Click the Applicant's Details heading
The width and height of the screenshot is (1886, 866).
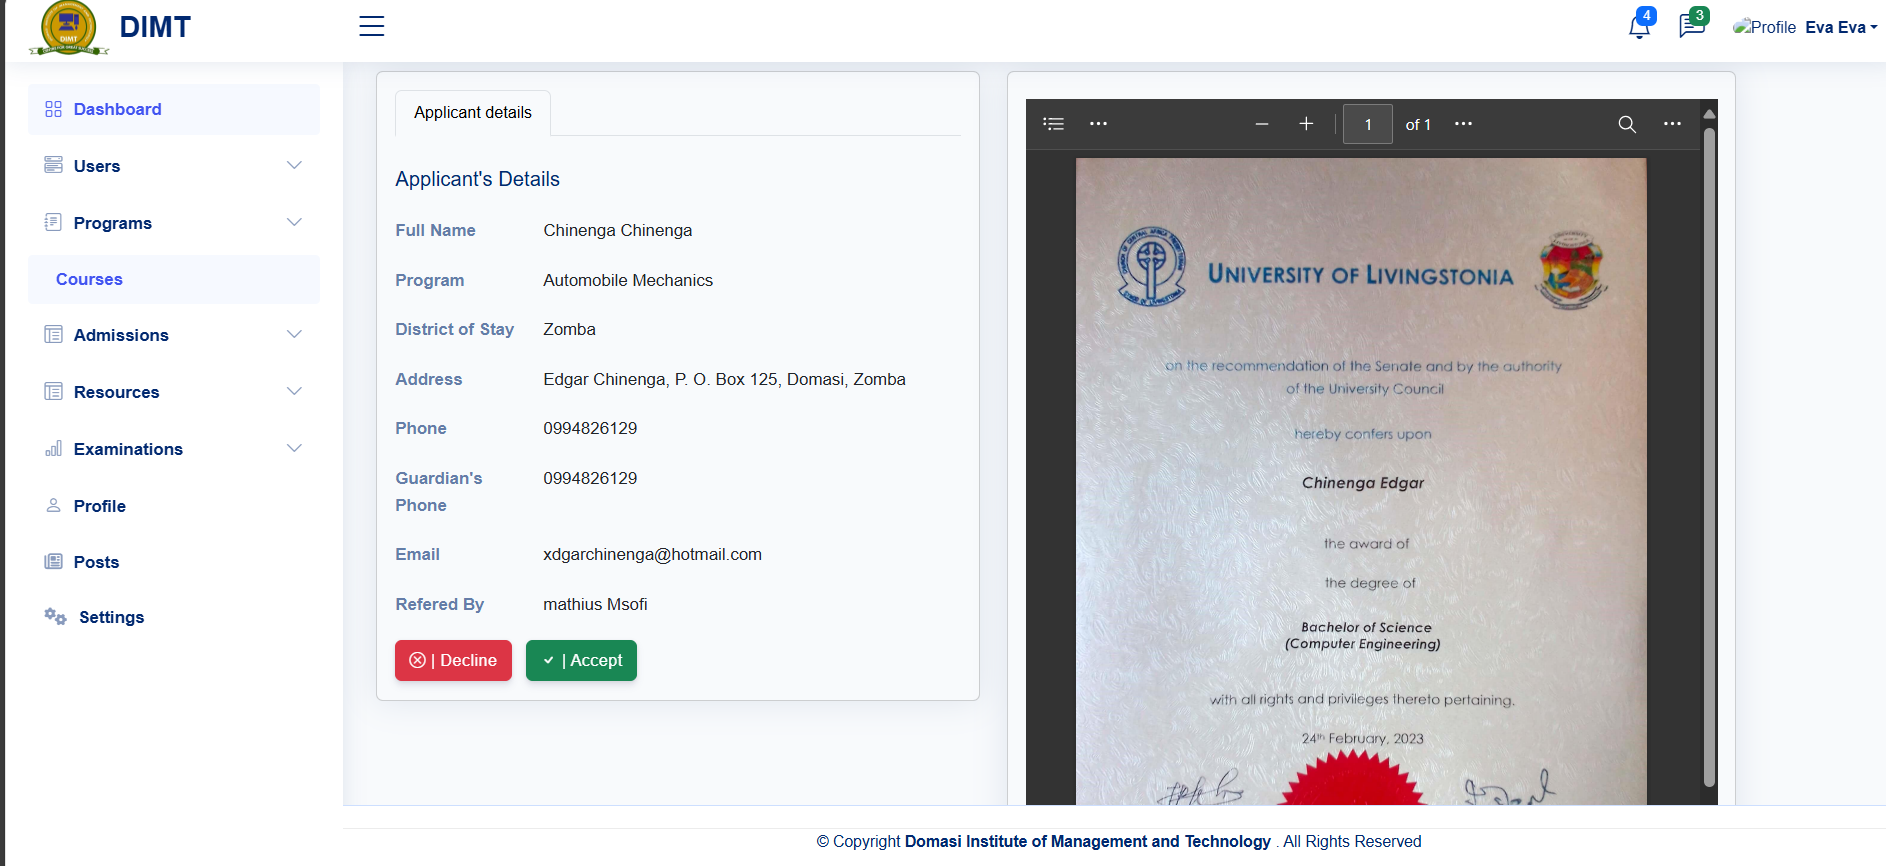(x=477, y=179)
